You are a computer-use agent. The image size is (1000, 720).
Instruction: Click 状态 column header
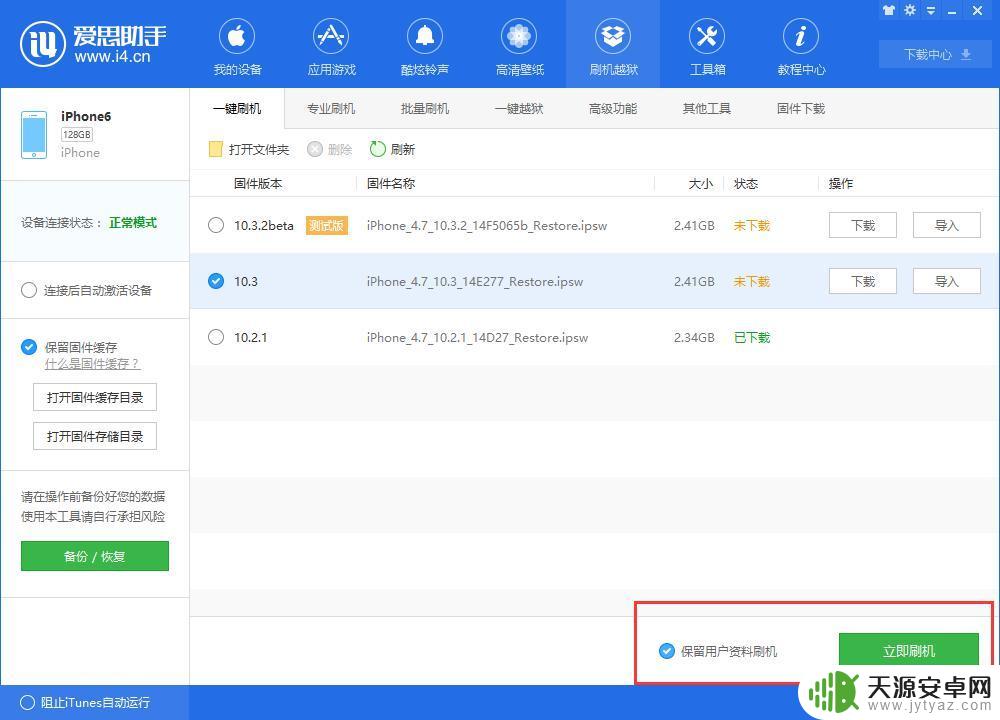pyautogui.click(x=746, y=184)
